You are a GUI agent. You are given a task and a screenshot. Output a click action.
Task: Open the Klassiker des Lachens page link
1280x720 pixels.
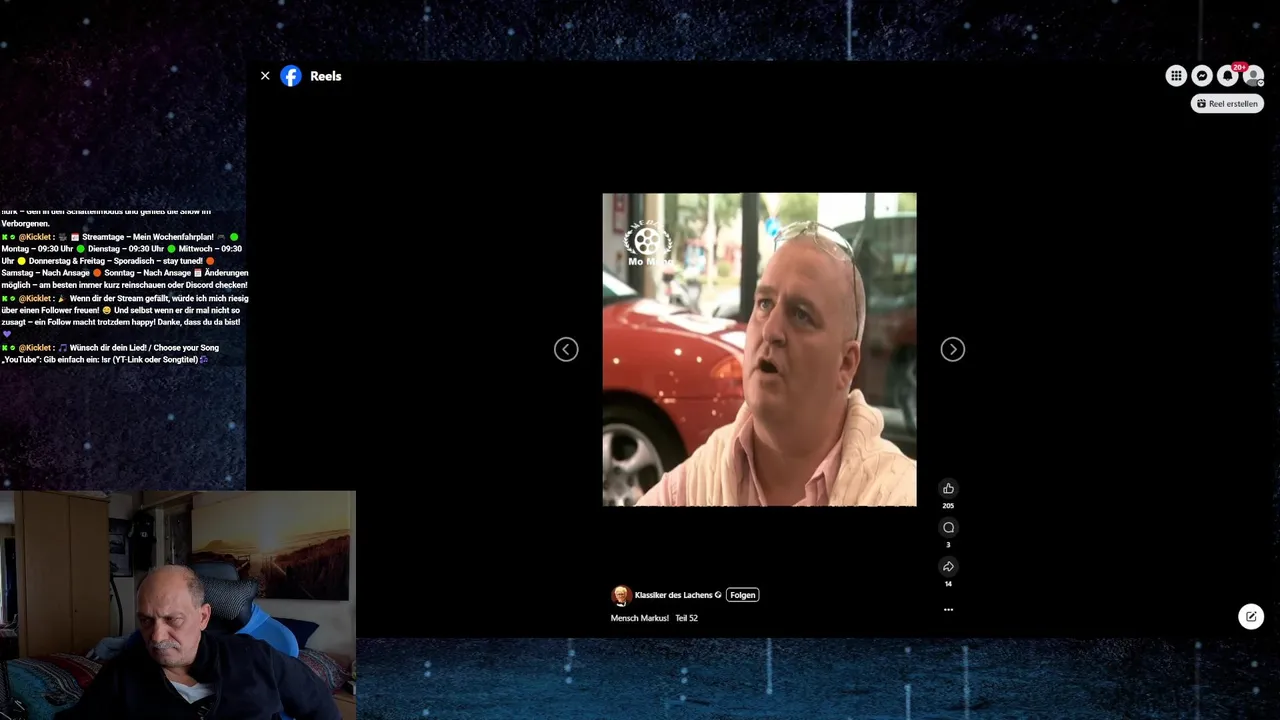674,595
